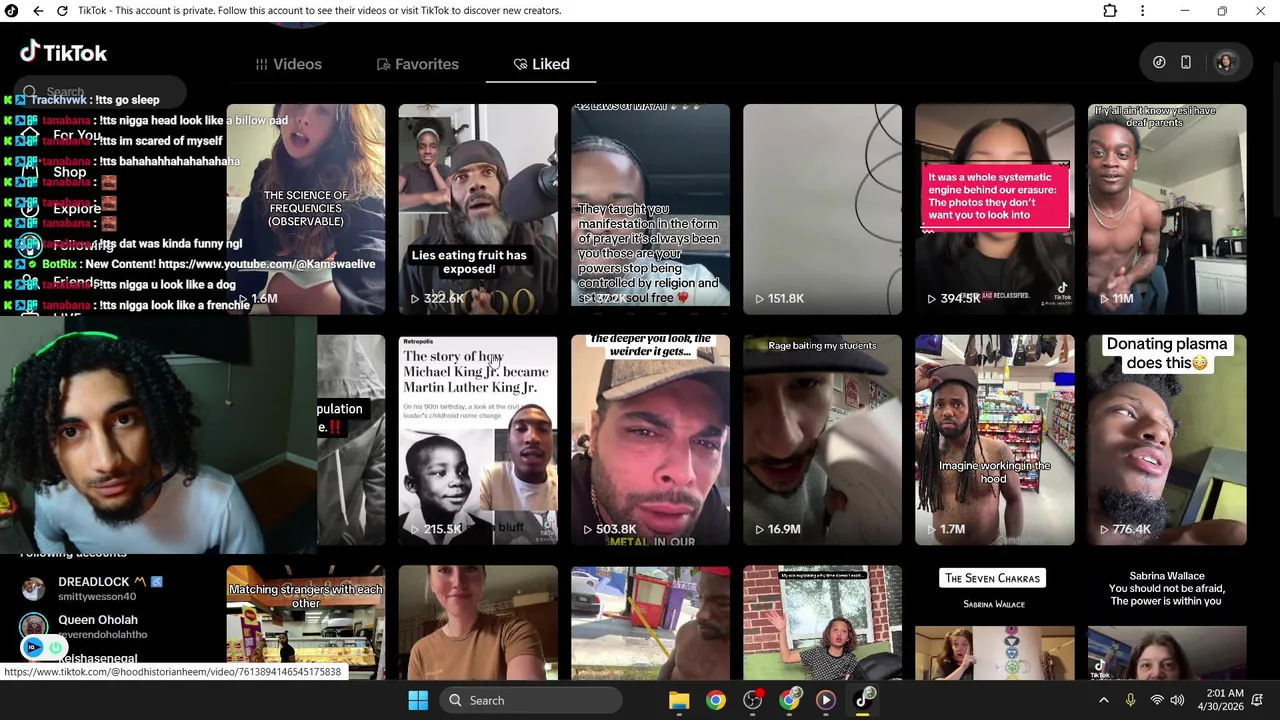The height and width of the screenshot is (720, 1280).
Task: Open Wi-Fi network settings in tray
Action: click(x=1157, y=700)
